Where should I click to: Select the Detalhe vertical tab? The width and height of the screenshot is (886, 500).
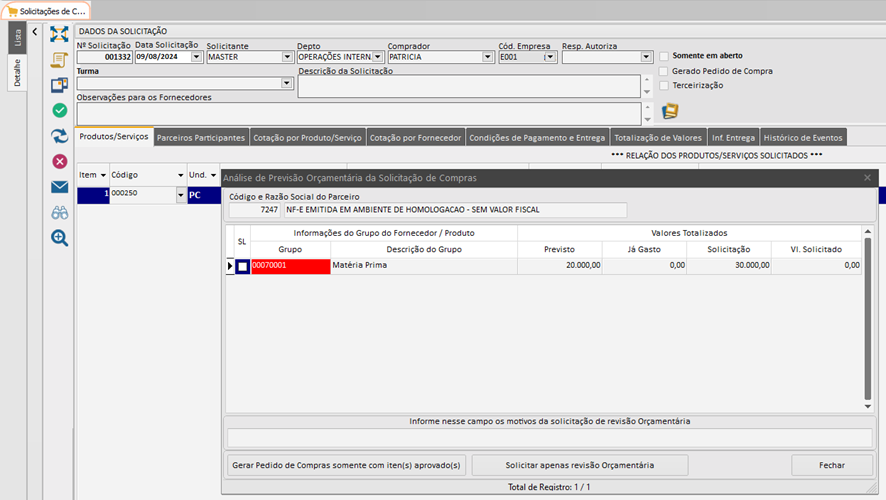point(18,73)
